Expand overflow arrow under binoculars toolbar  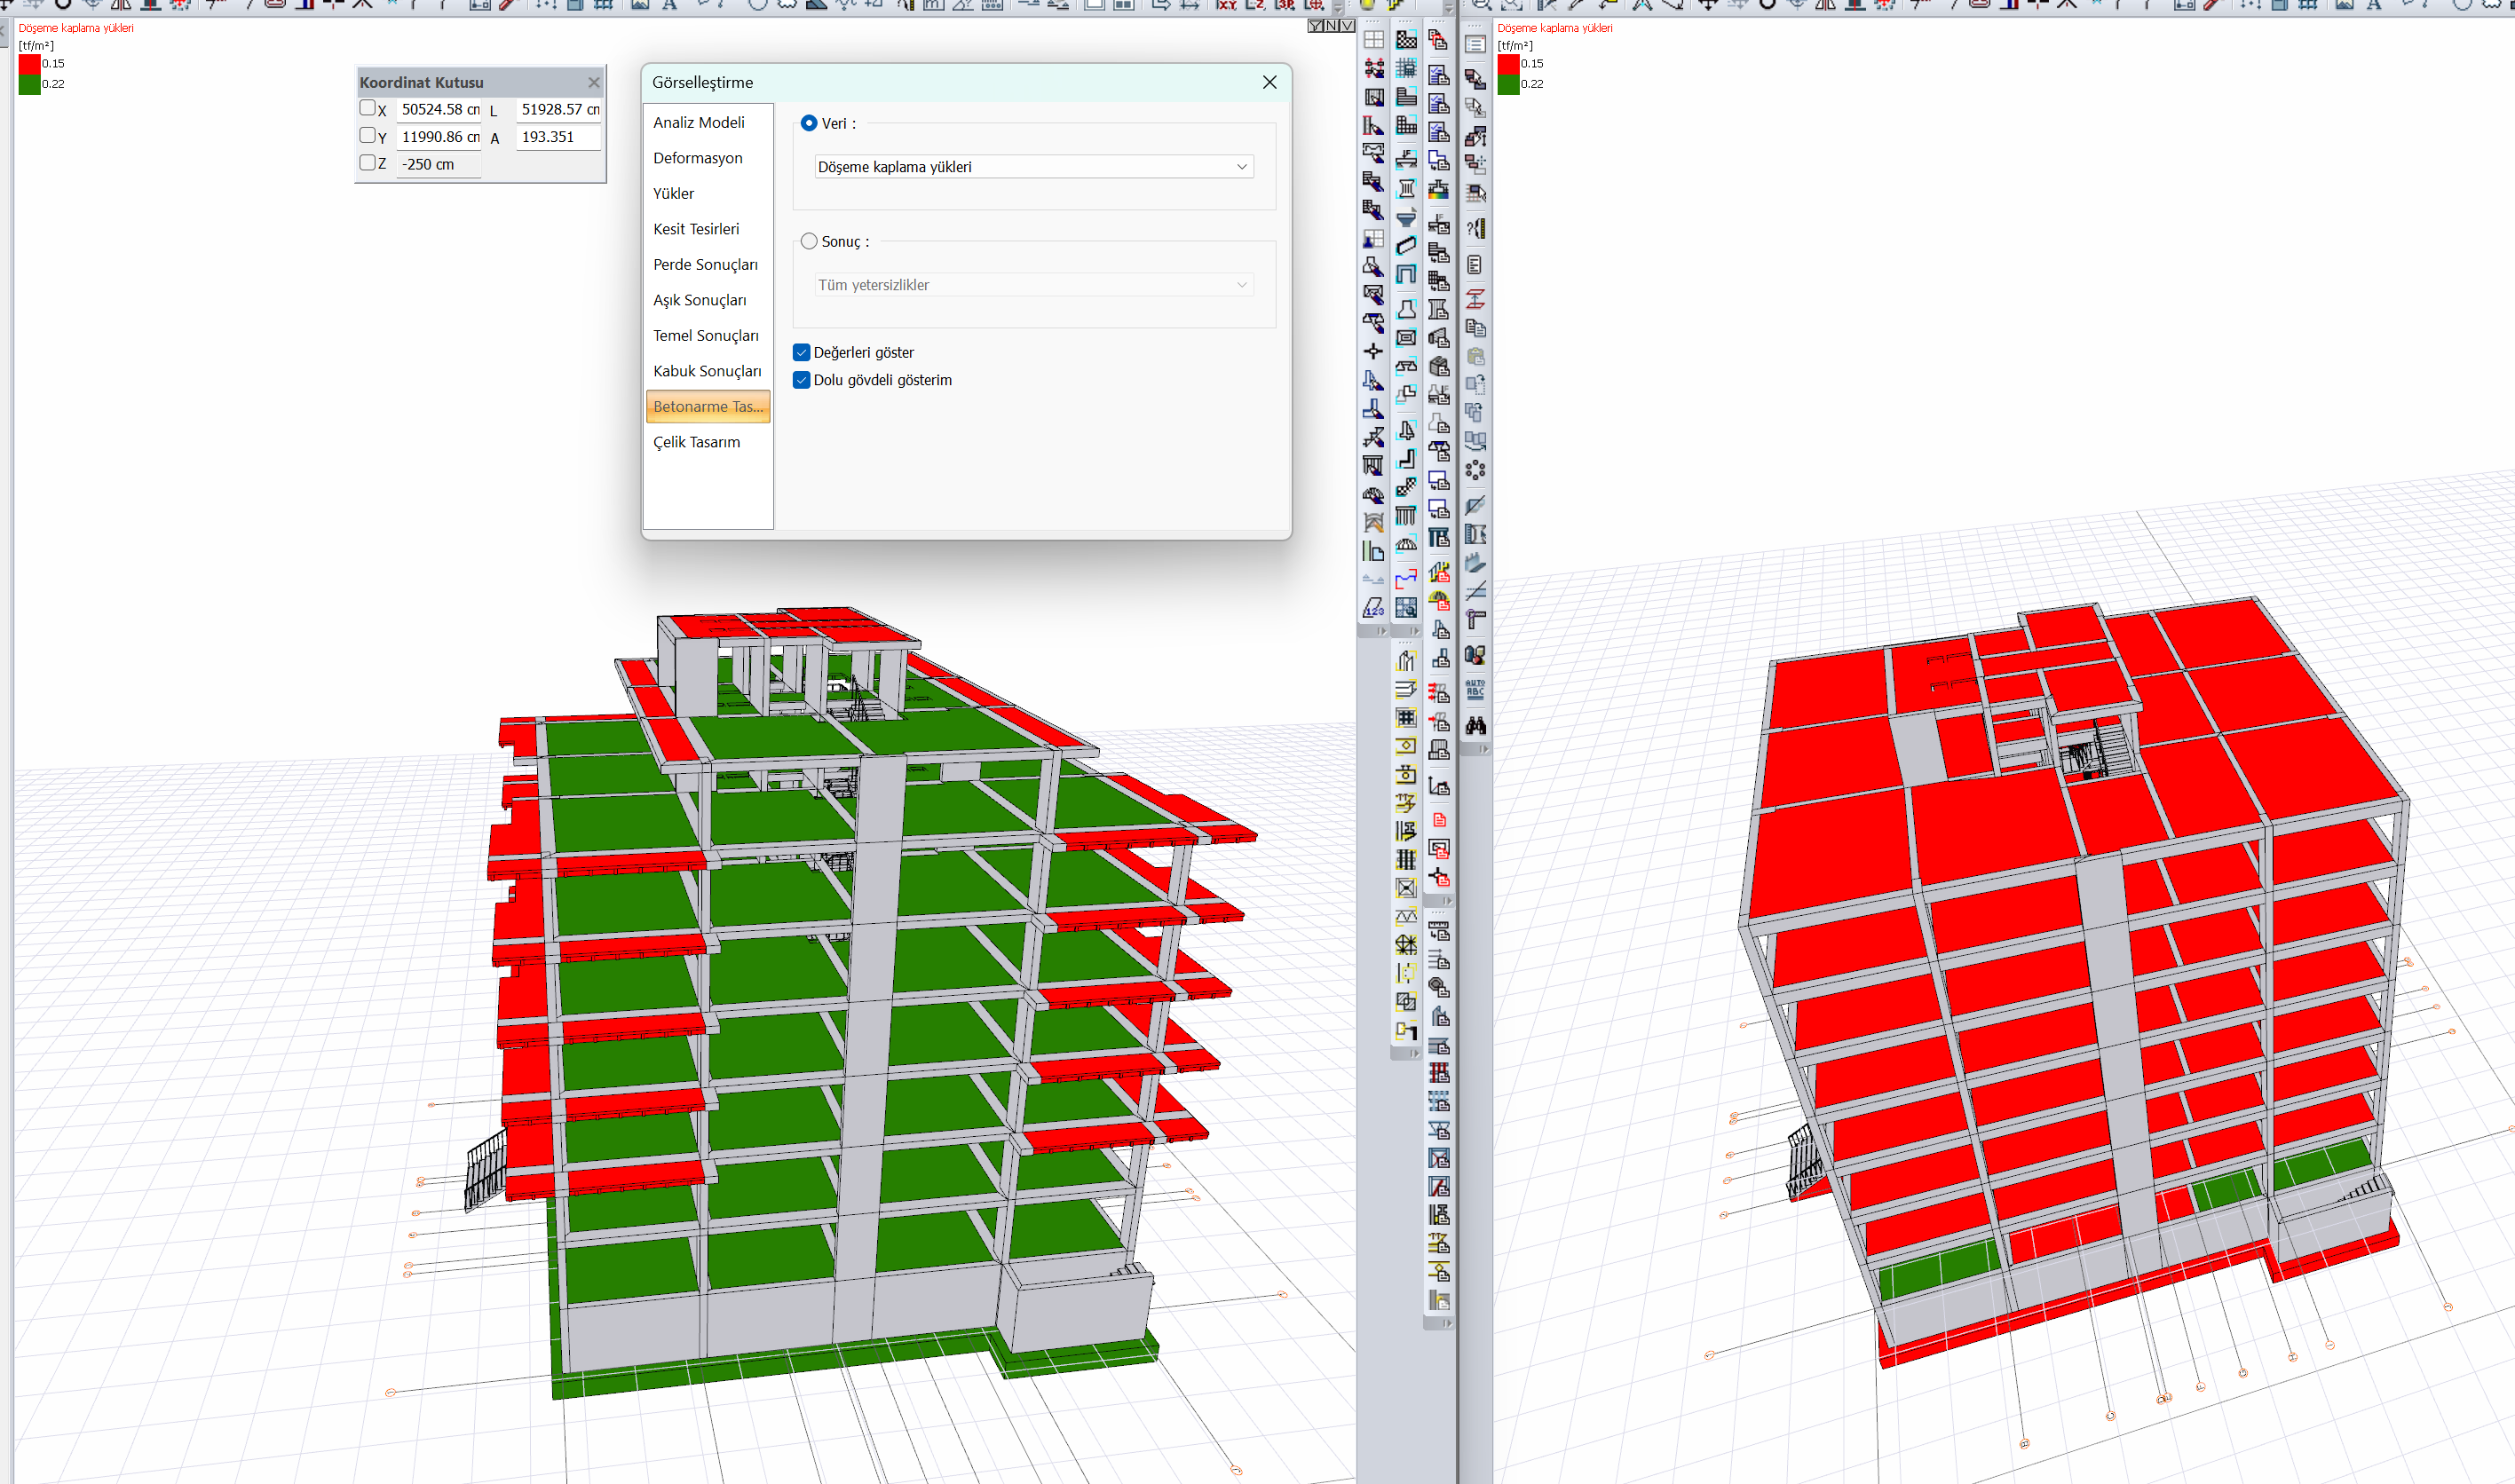click(1484, 749)
